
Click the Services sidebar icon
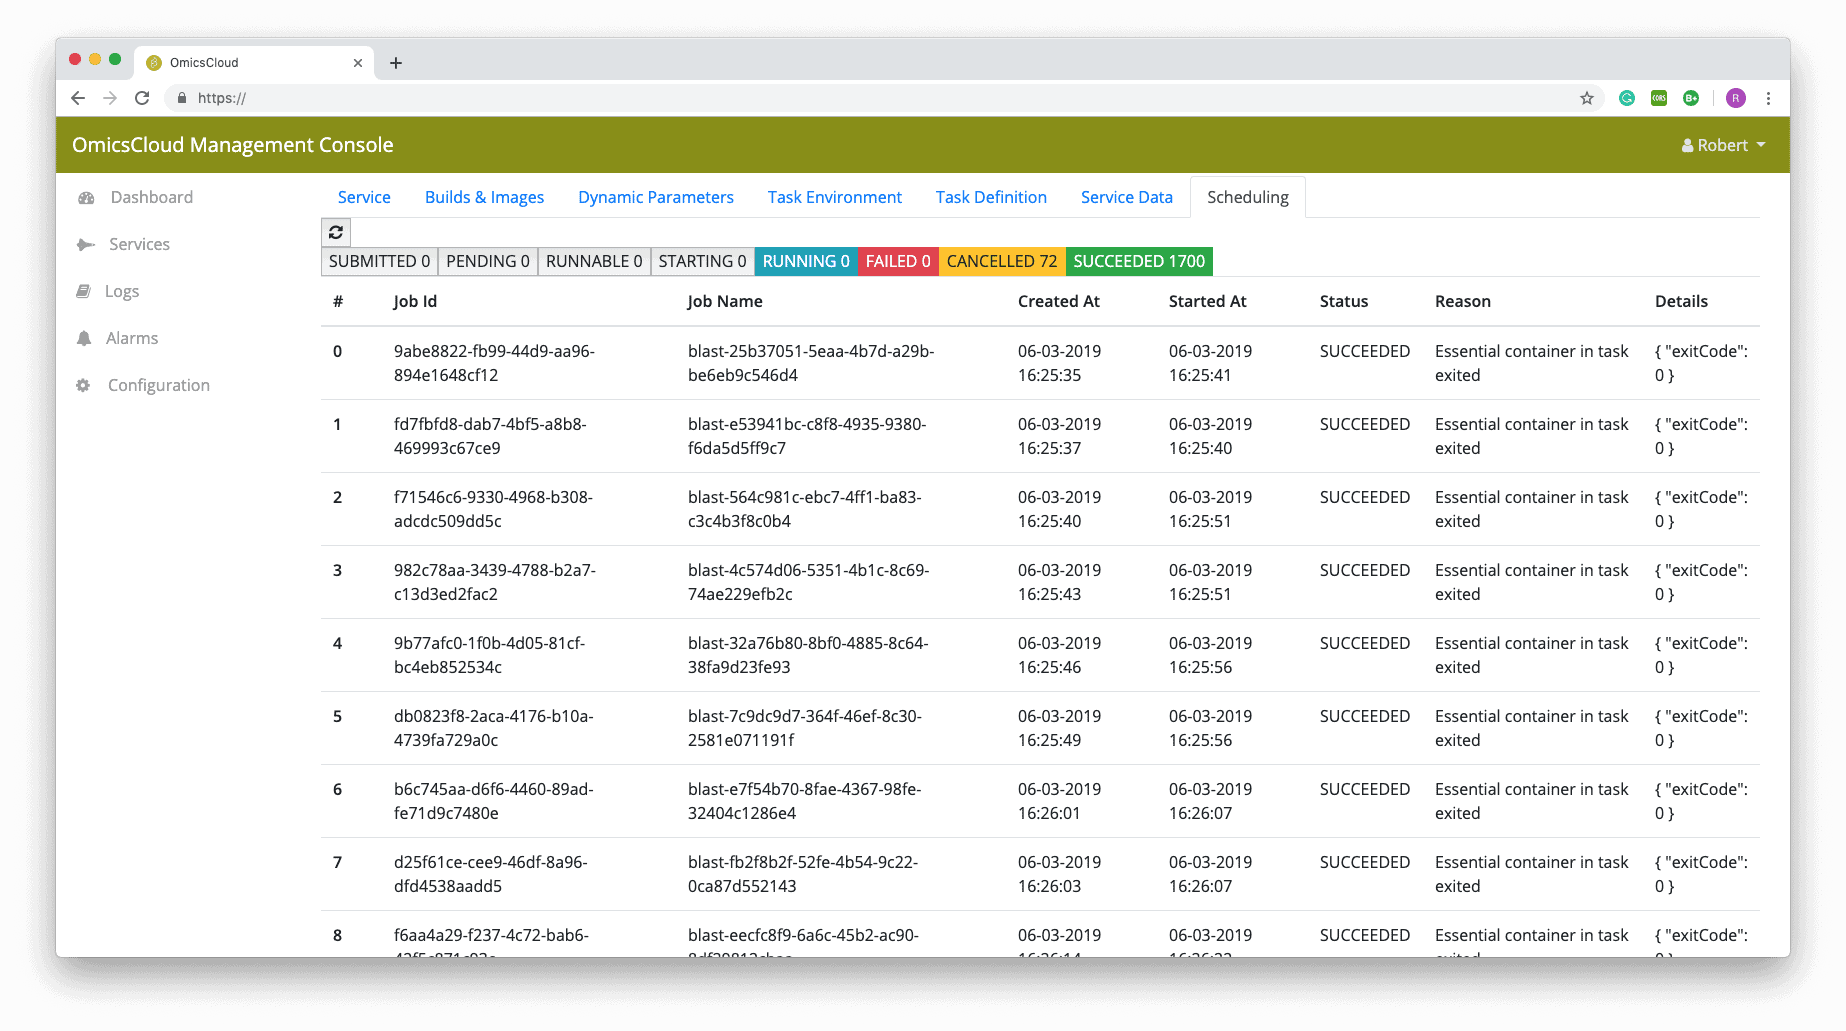pos(86,245)
